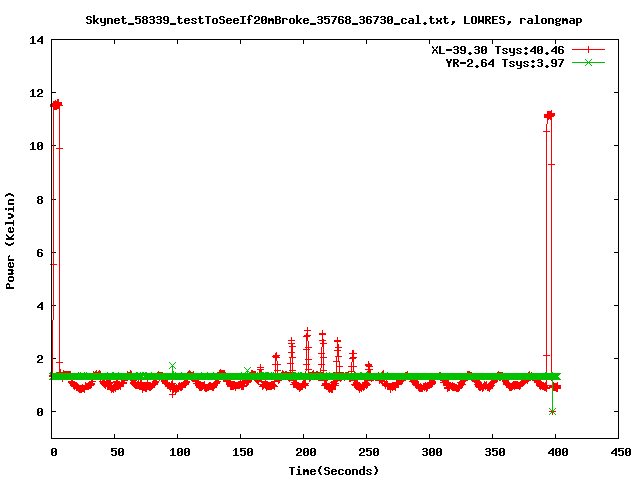Click the y-axis tick label 6
The height and width of the screenshot is (480, 640).
coord(40,253)
